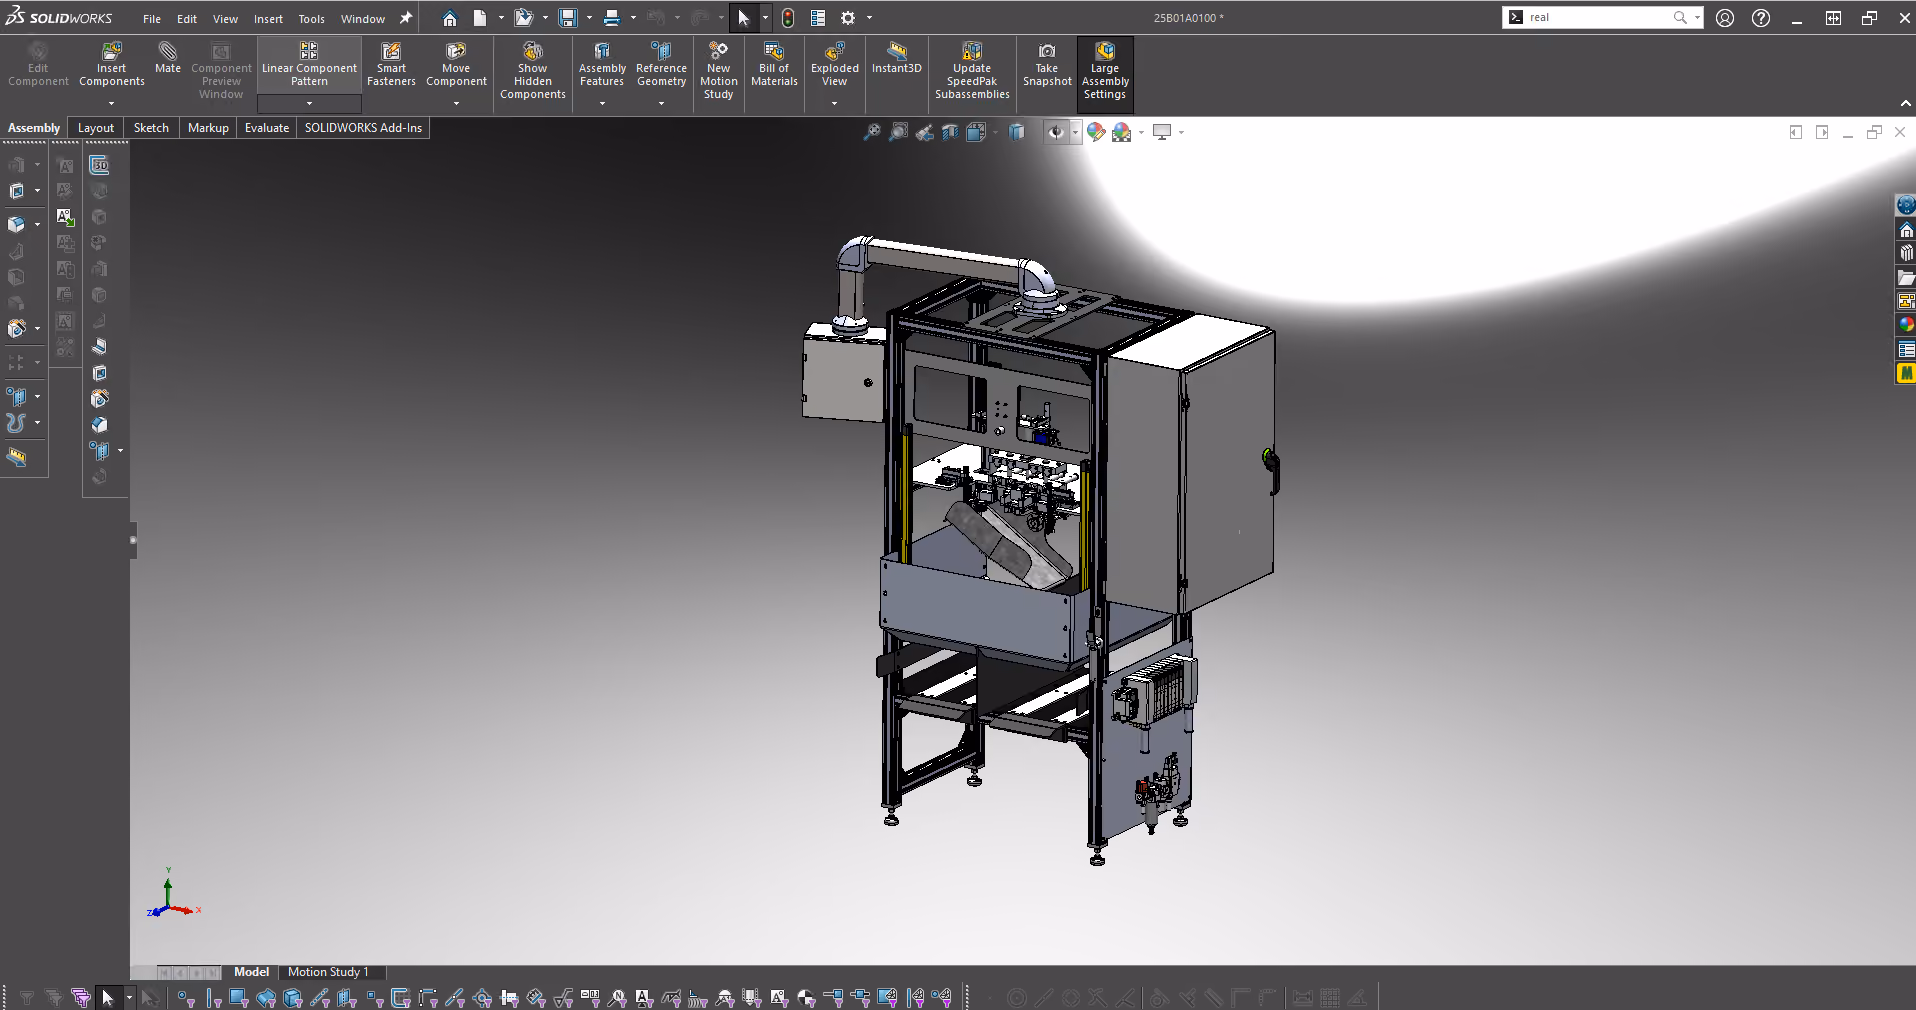Click the New document icon

(x=480, y=18)
